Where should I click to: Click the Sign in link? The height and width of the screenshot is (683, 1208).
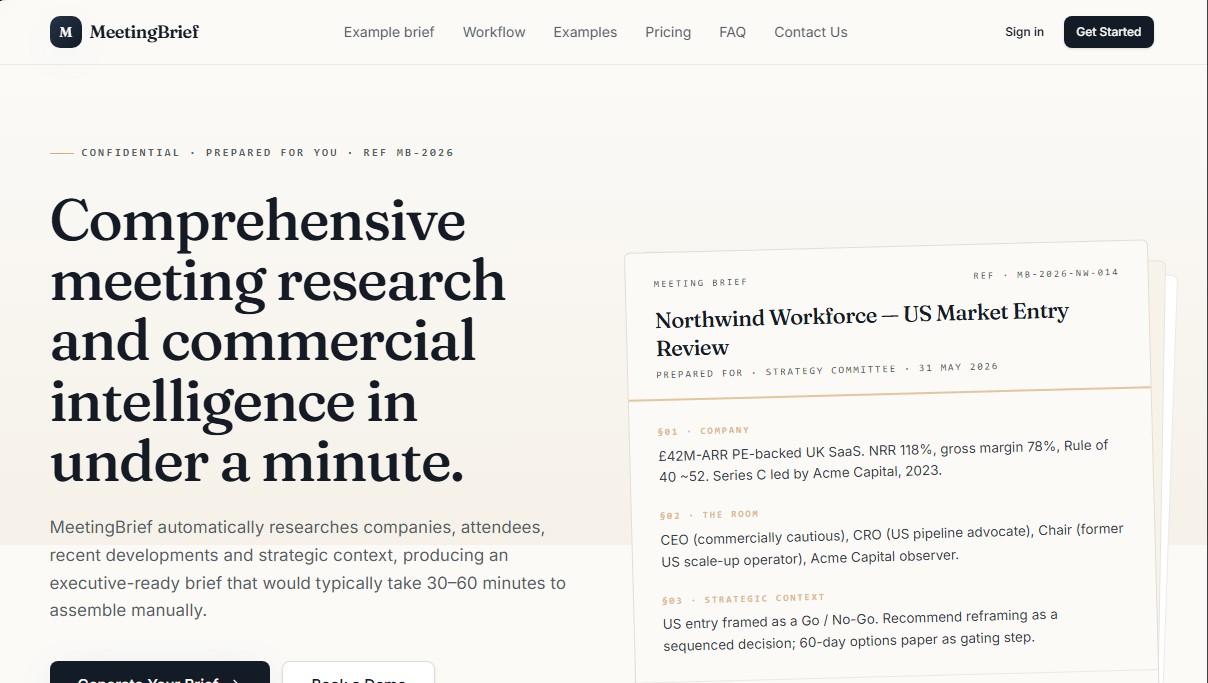pos(1024,32)
